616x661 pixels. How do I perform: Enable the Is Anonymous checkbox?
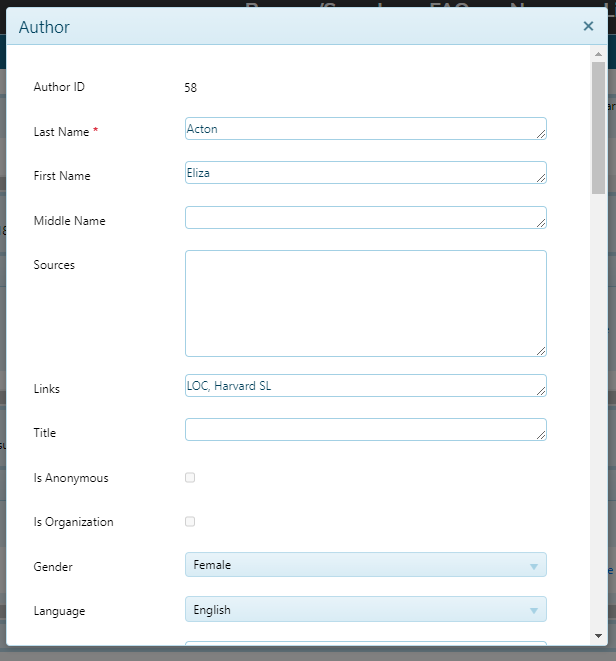pos(190,478)
